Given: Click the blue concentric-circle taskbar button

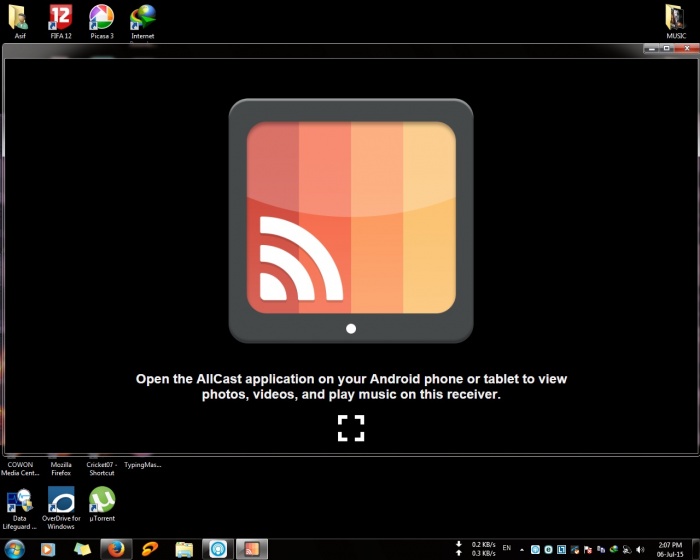Looking at the screenshot, I should [x=218, y=549].
